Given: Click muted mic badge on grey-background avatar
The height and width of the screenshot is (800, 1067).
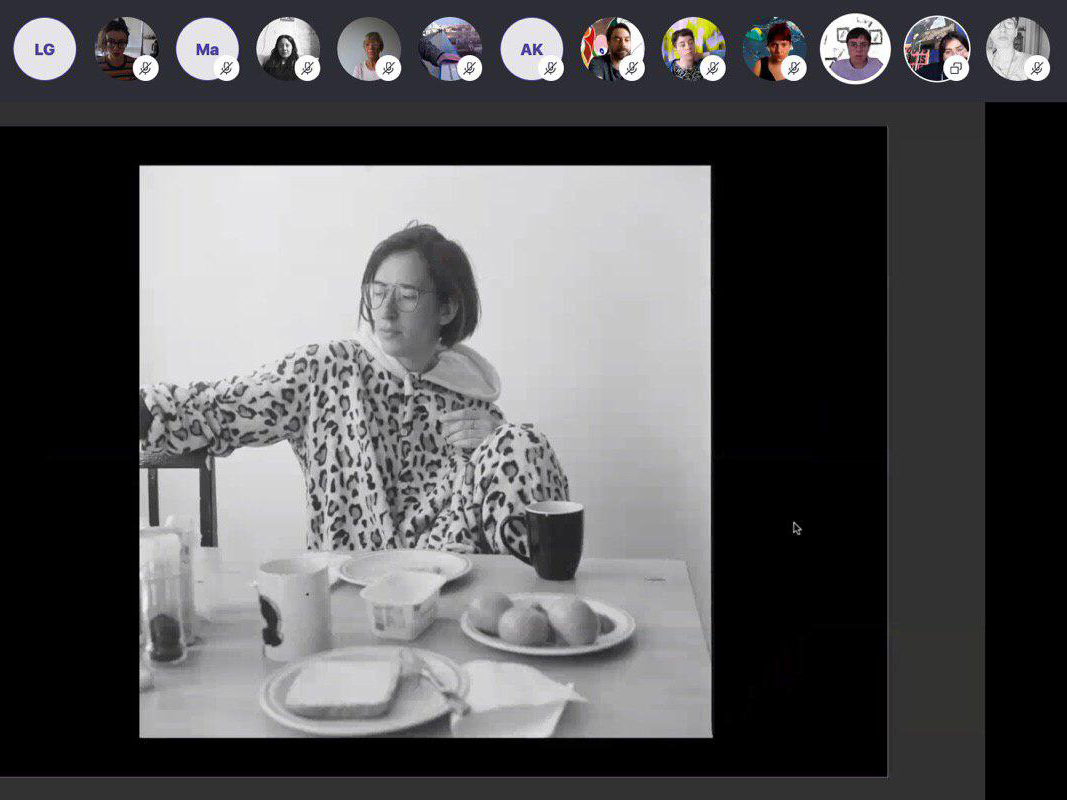Looking at the screenshot, I should click(x=389, y=68).
